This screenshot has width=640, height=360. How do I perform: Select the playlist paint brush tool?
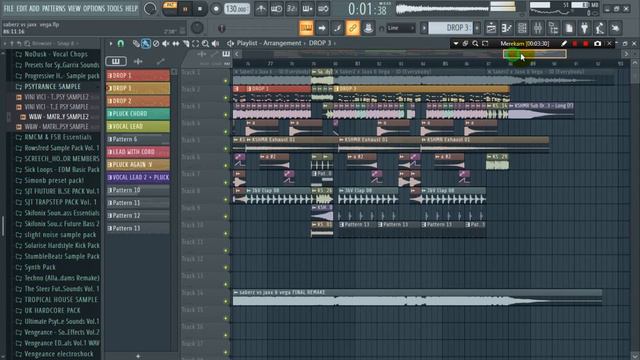(x=146, y=43)
